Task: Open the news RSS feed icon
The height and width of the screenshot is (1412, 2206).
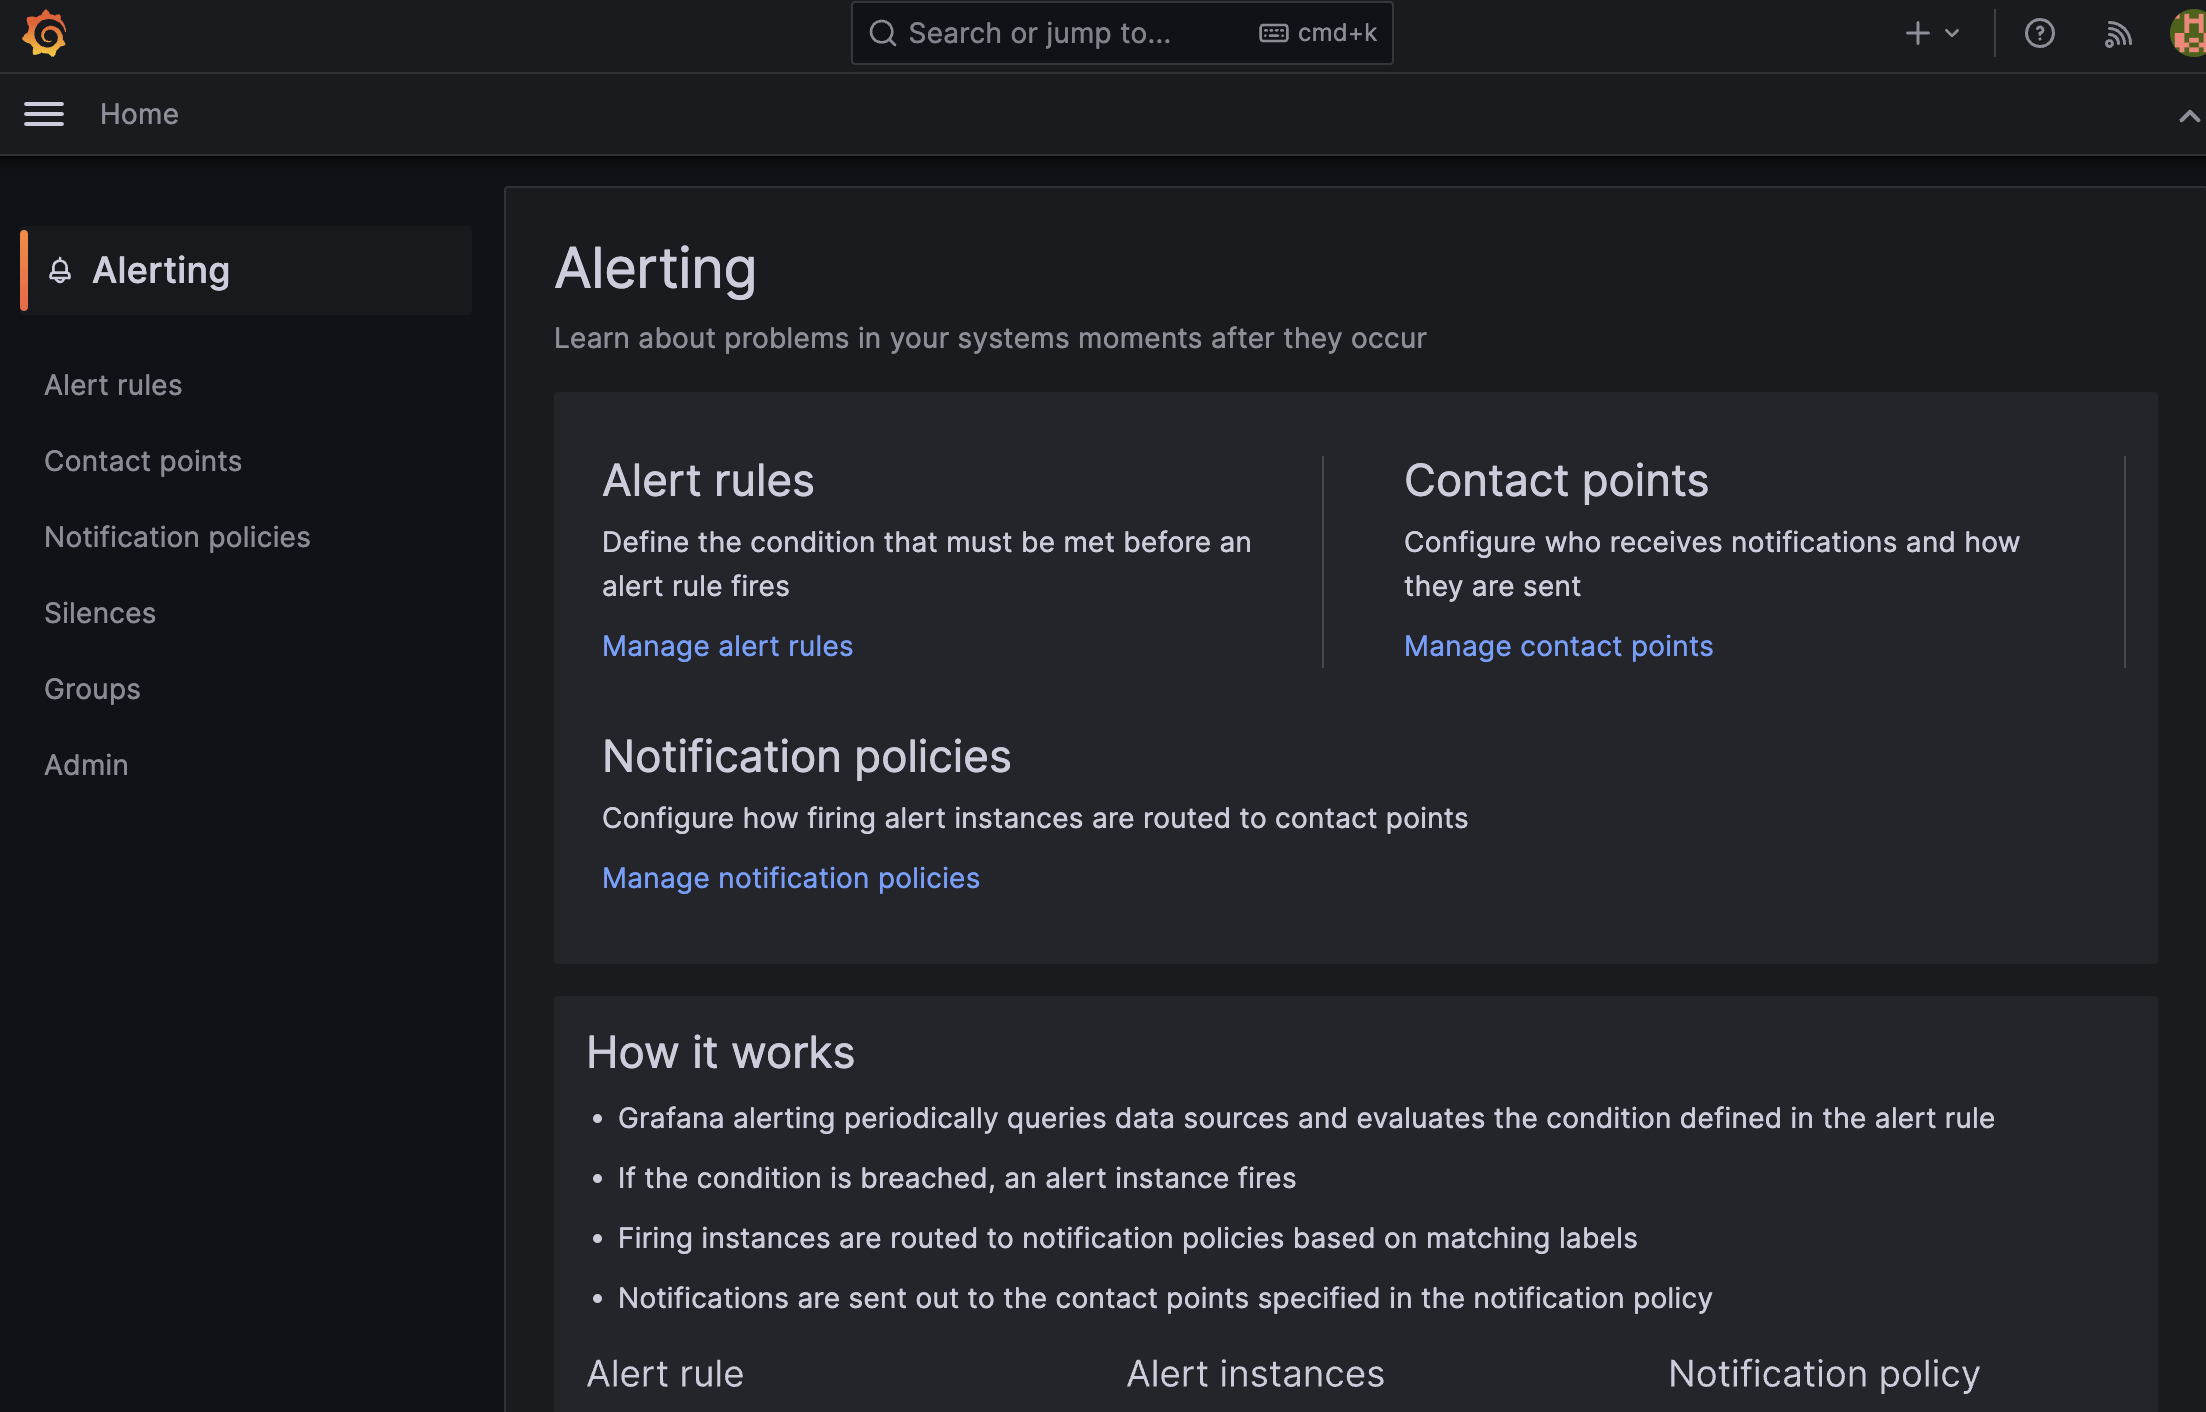Action: pos(2117,34)
